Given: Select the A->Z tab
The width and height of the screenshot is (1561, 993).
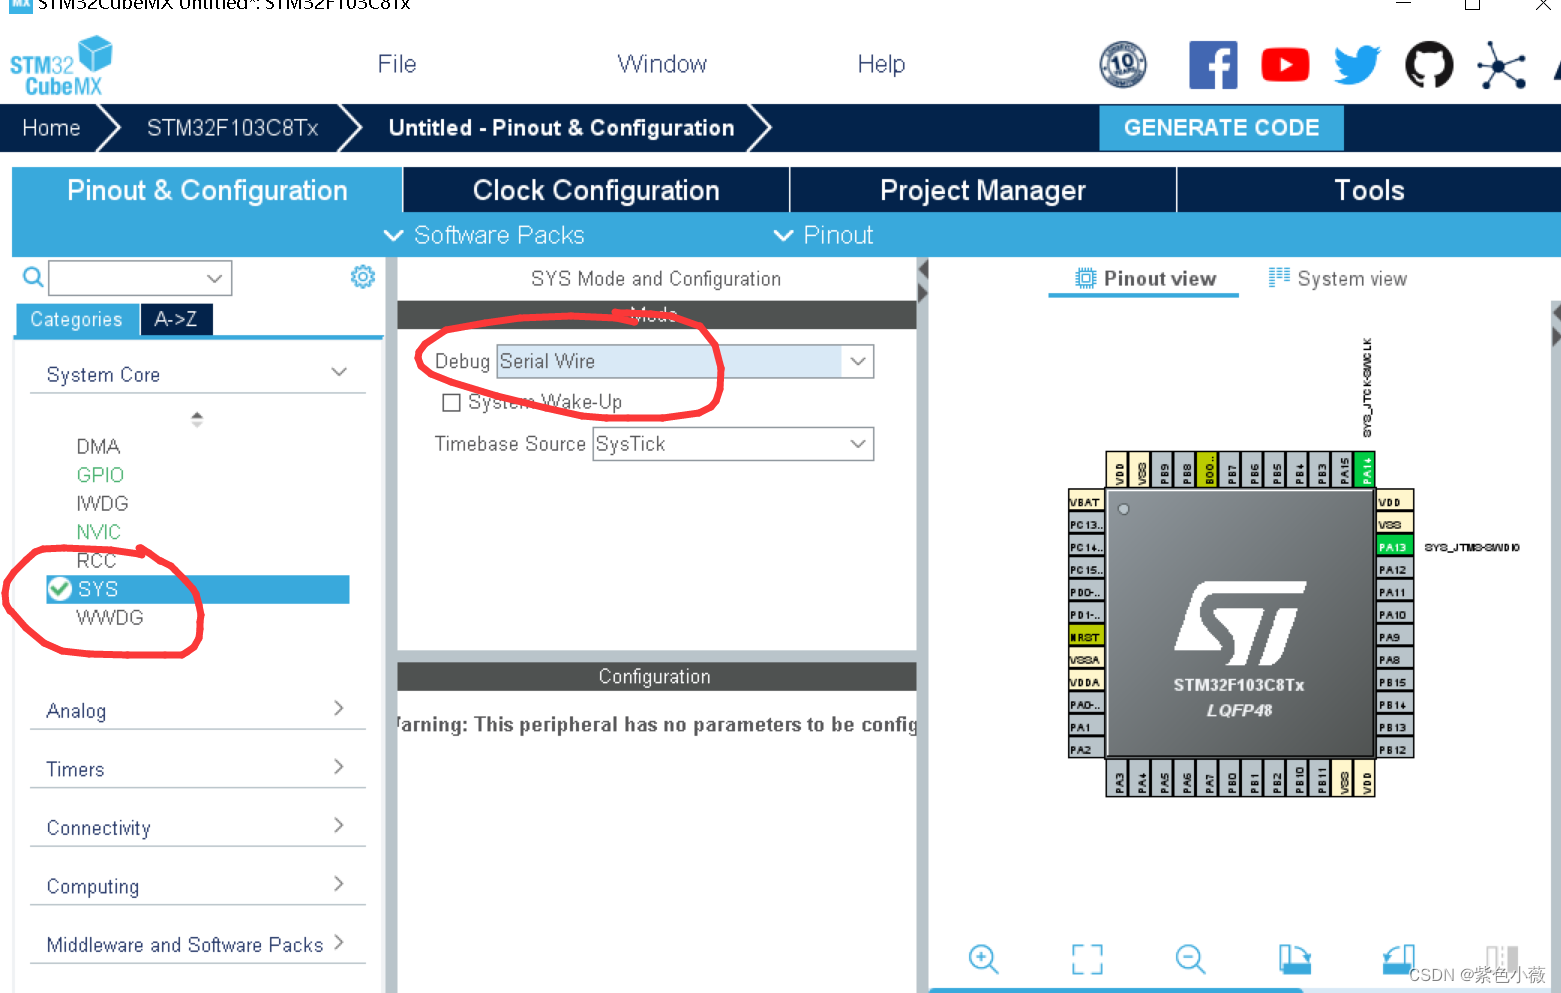Looking at the screenshot, I should point(176,319).
